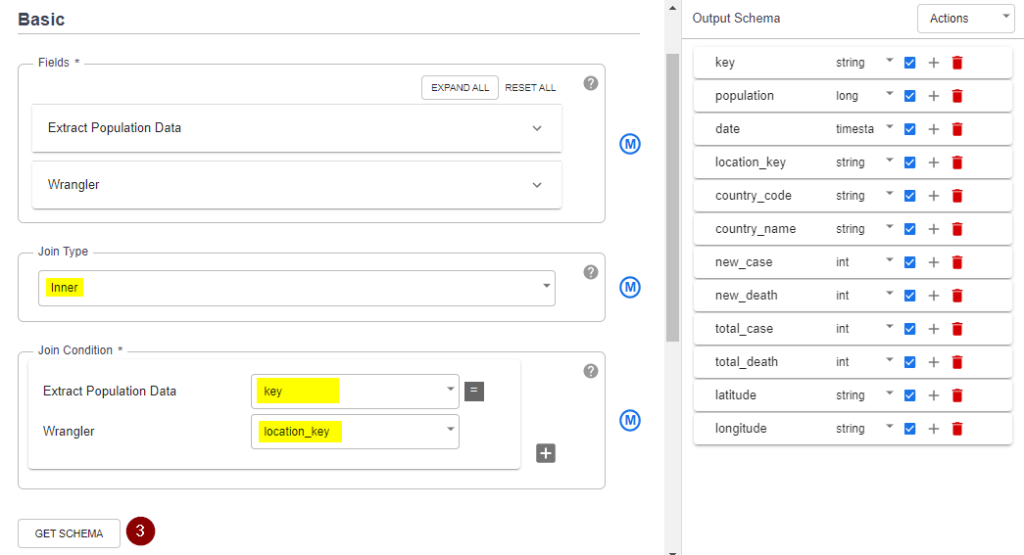
Task: Open the Actions menu in Output Schema
Action: point(965,18)
